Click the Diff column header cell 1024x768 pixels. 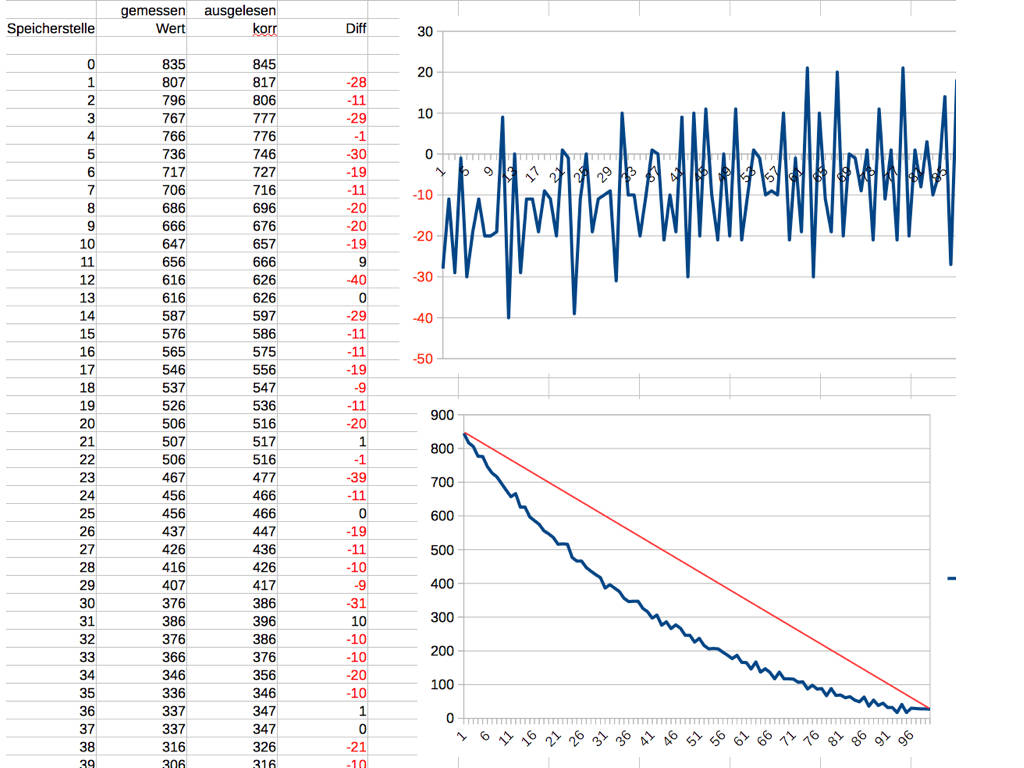[355, 29]
